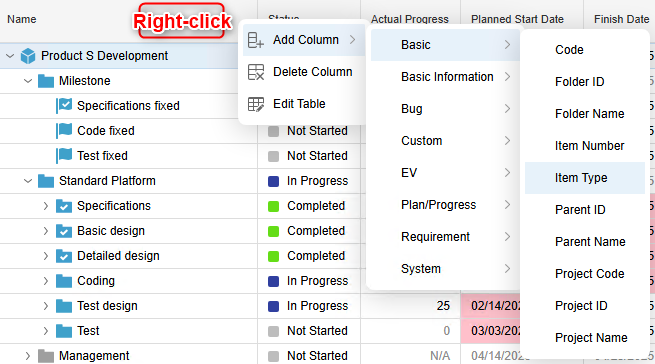Click the gray Management folder icon
The image size is (655, 364).
[x=46, y=356]
